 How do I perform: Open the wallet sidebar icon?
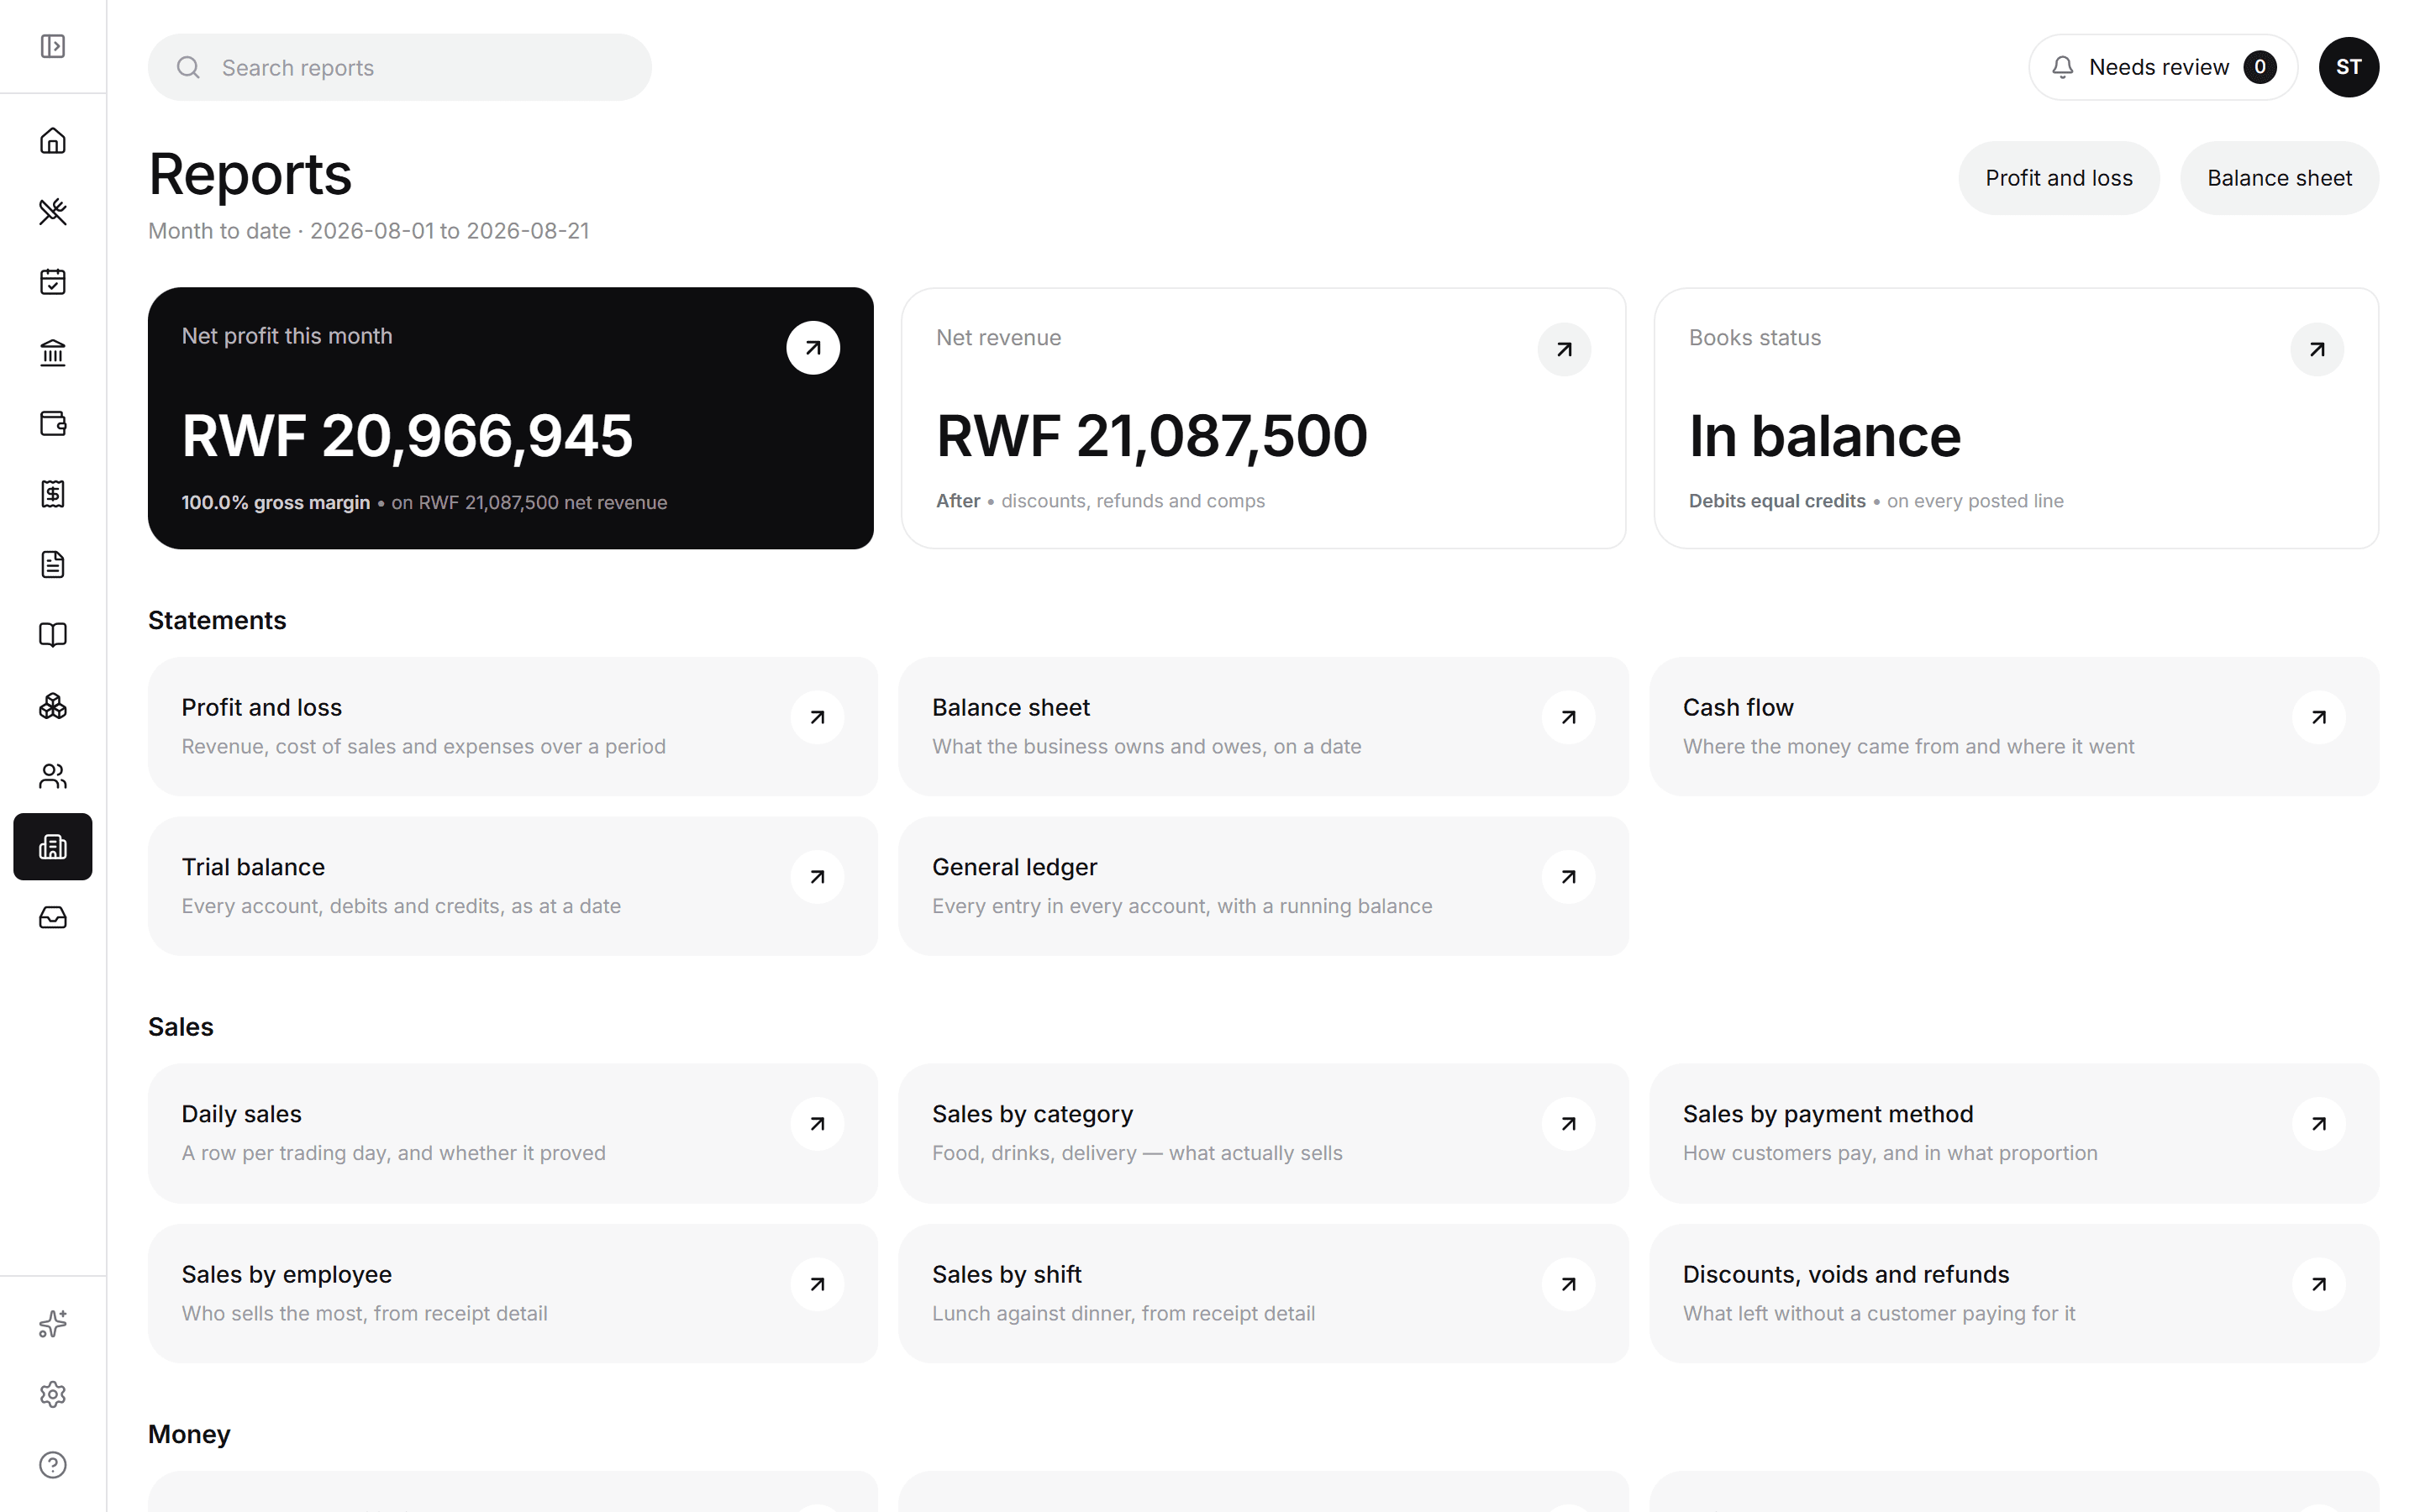point(53,423)
